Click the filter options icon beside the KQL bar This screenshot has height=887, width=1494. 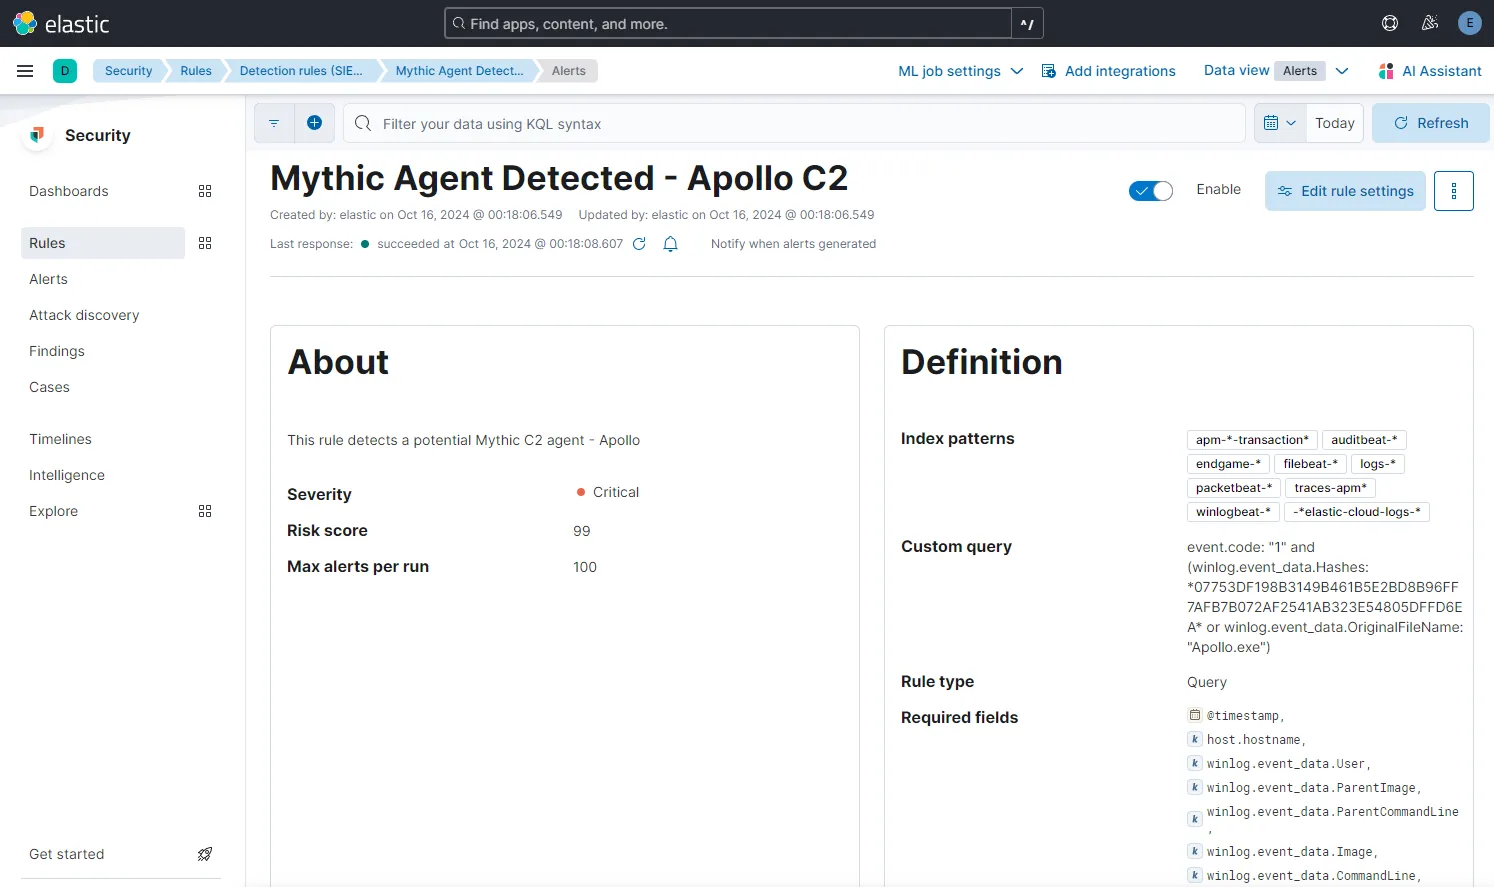click(274, 122)
